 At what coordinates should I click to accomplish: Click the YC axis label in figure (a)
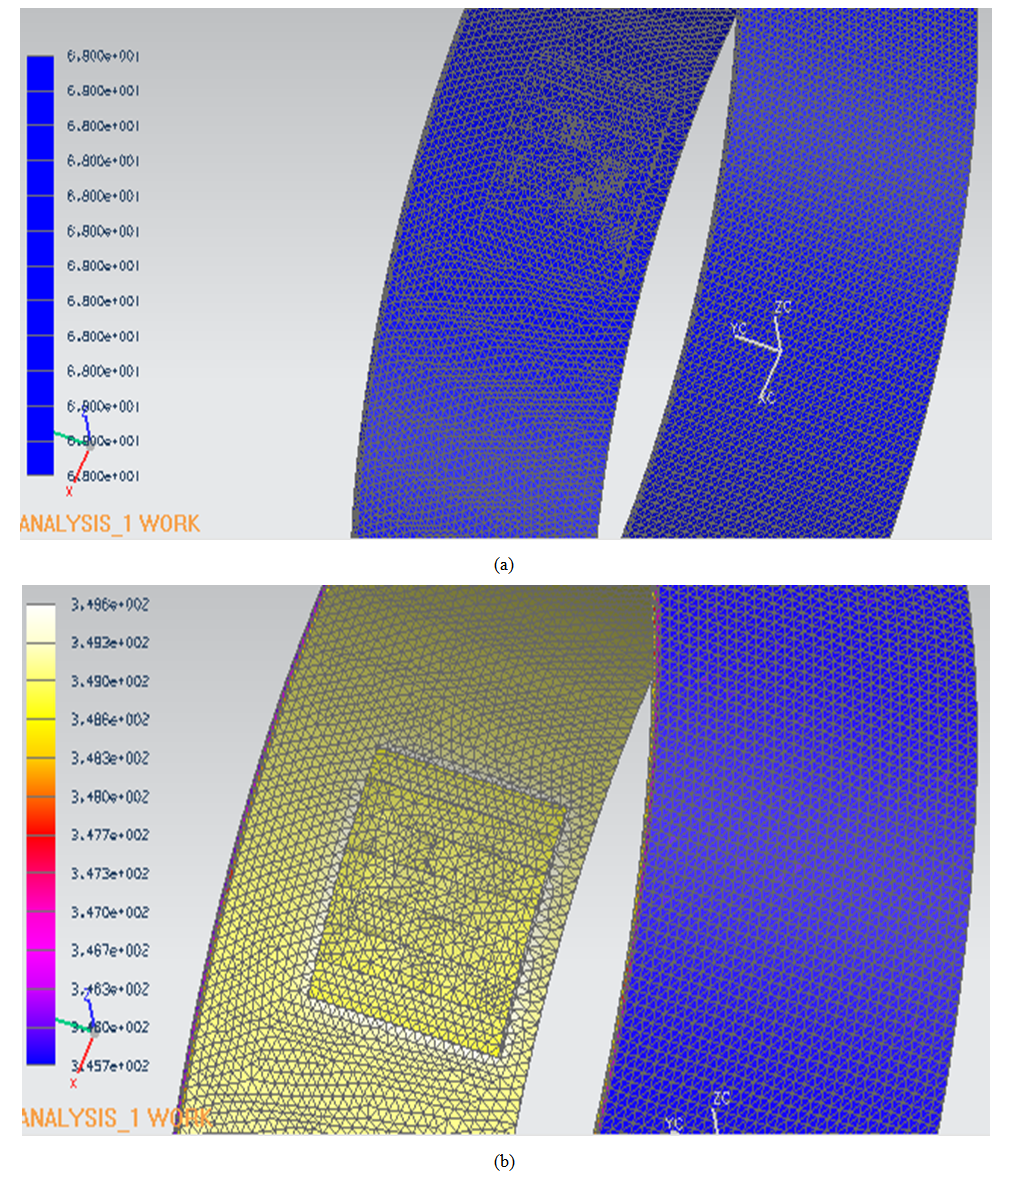738,328
